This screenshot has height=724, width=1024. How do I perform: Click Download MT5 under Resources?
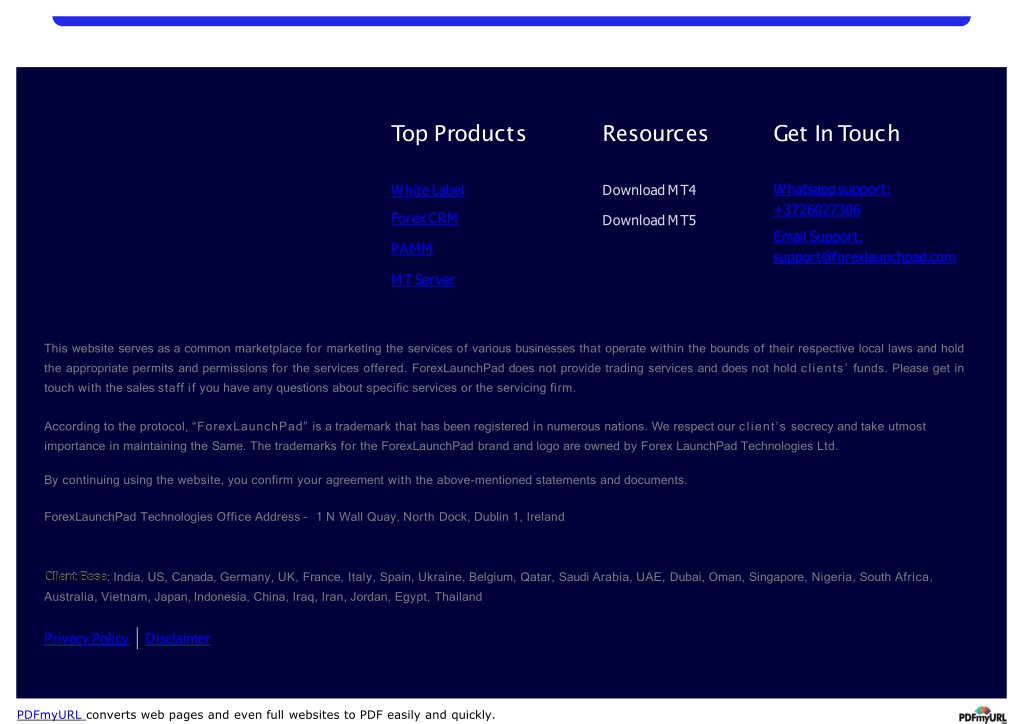(649, 220)
